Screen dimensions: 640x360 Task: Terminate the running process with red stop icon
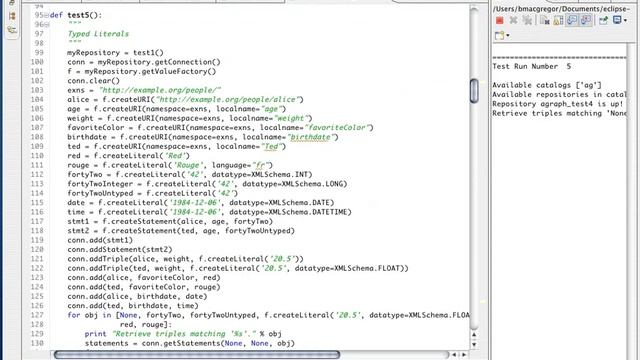499,20
